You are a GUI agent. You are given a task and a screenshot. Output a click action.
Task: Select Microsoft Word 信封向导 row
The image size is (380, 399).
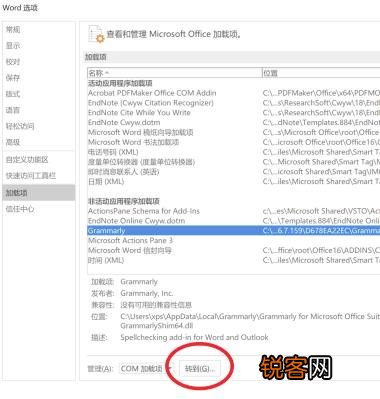click(x=234, y=250)
